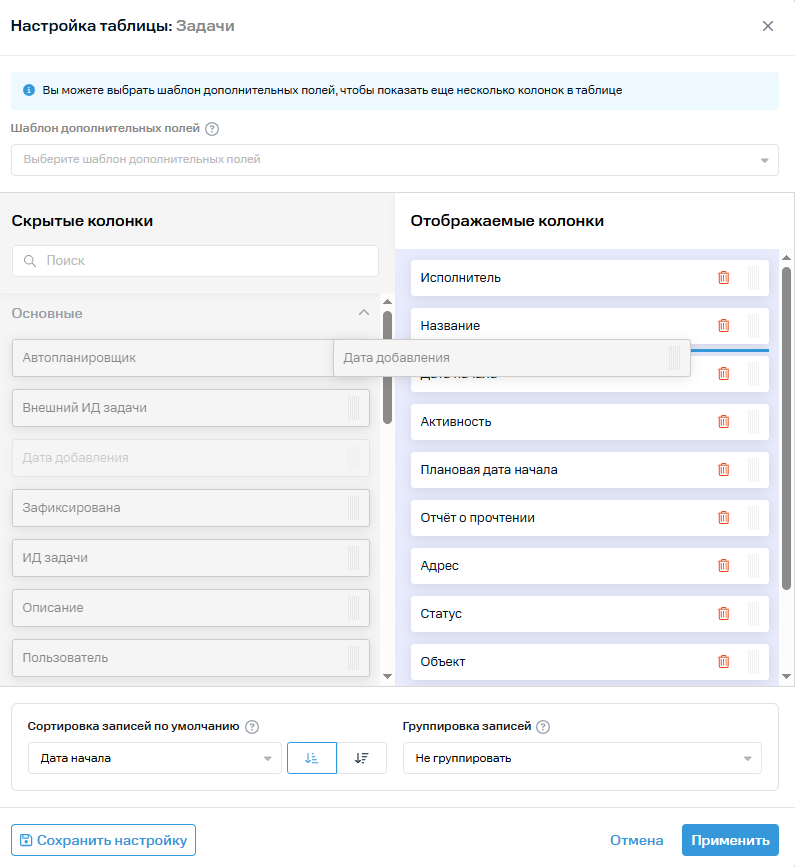Click the help icon beside Шаблон дополнительных полей
795x867 pixels.
pos(212,129)
